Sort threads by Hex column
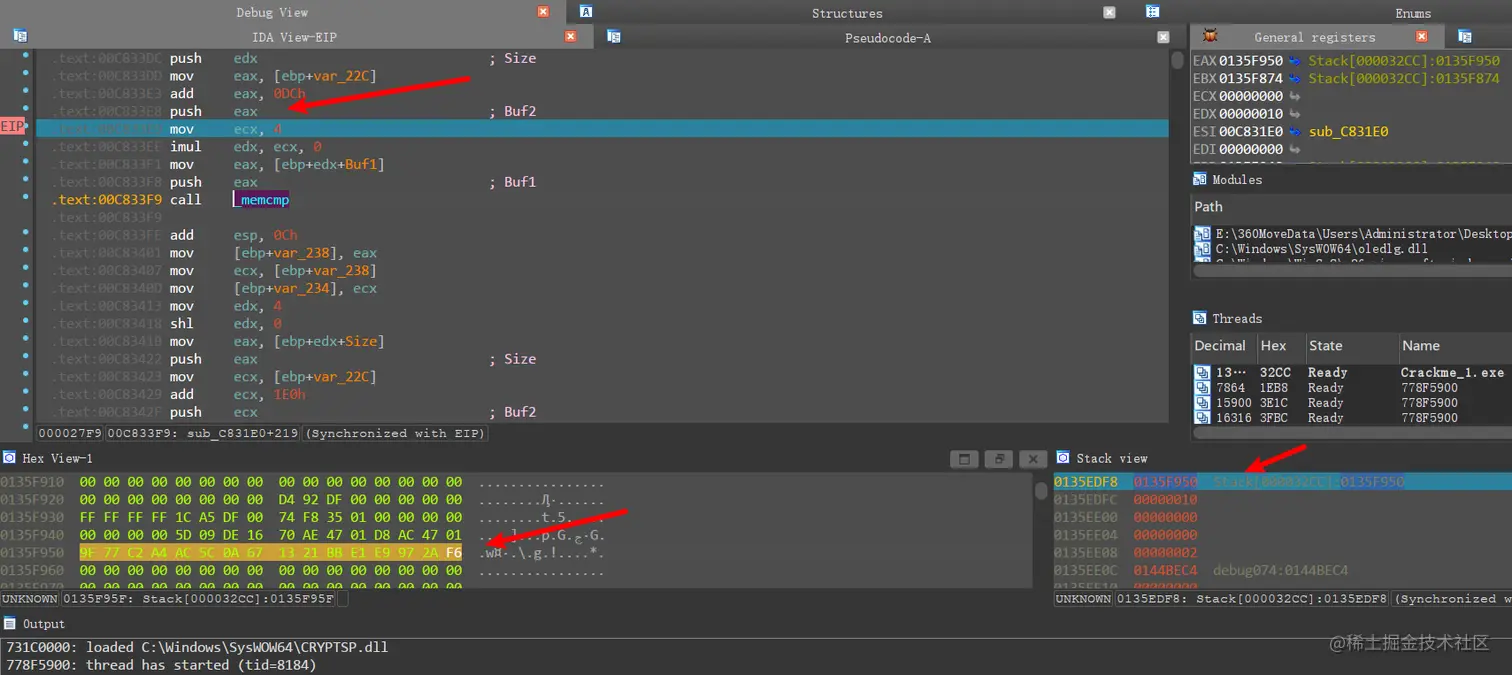1512x675 pixels. [x=1279, y=346]
